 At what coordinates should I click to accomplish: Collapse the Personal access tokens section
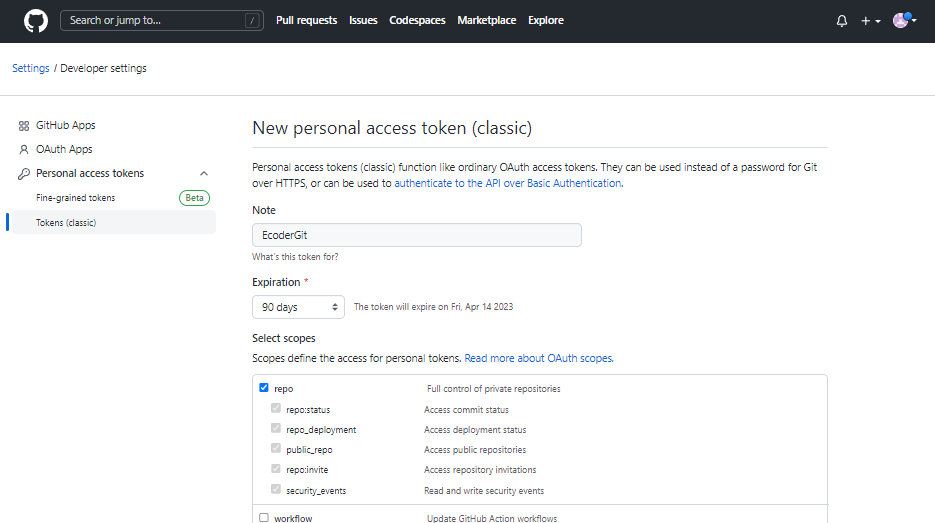coord(204,174)
